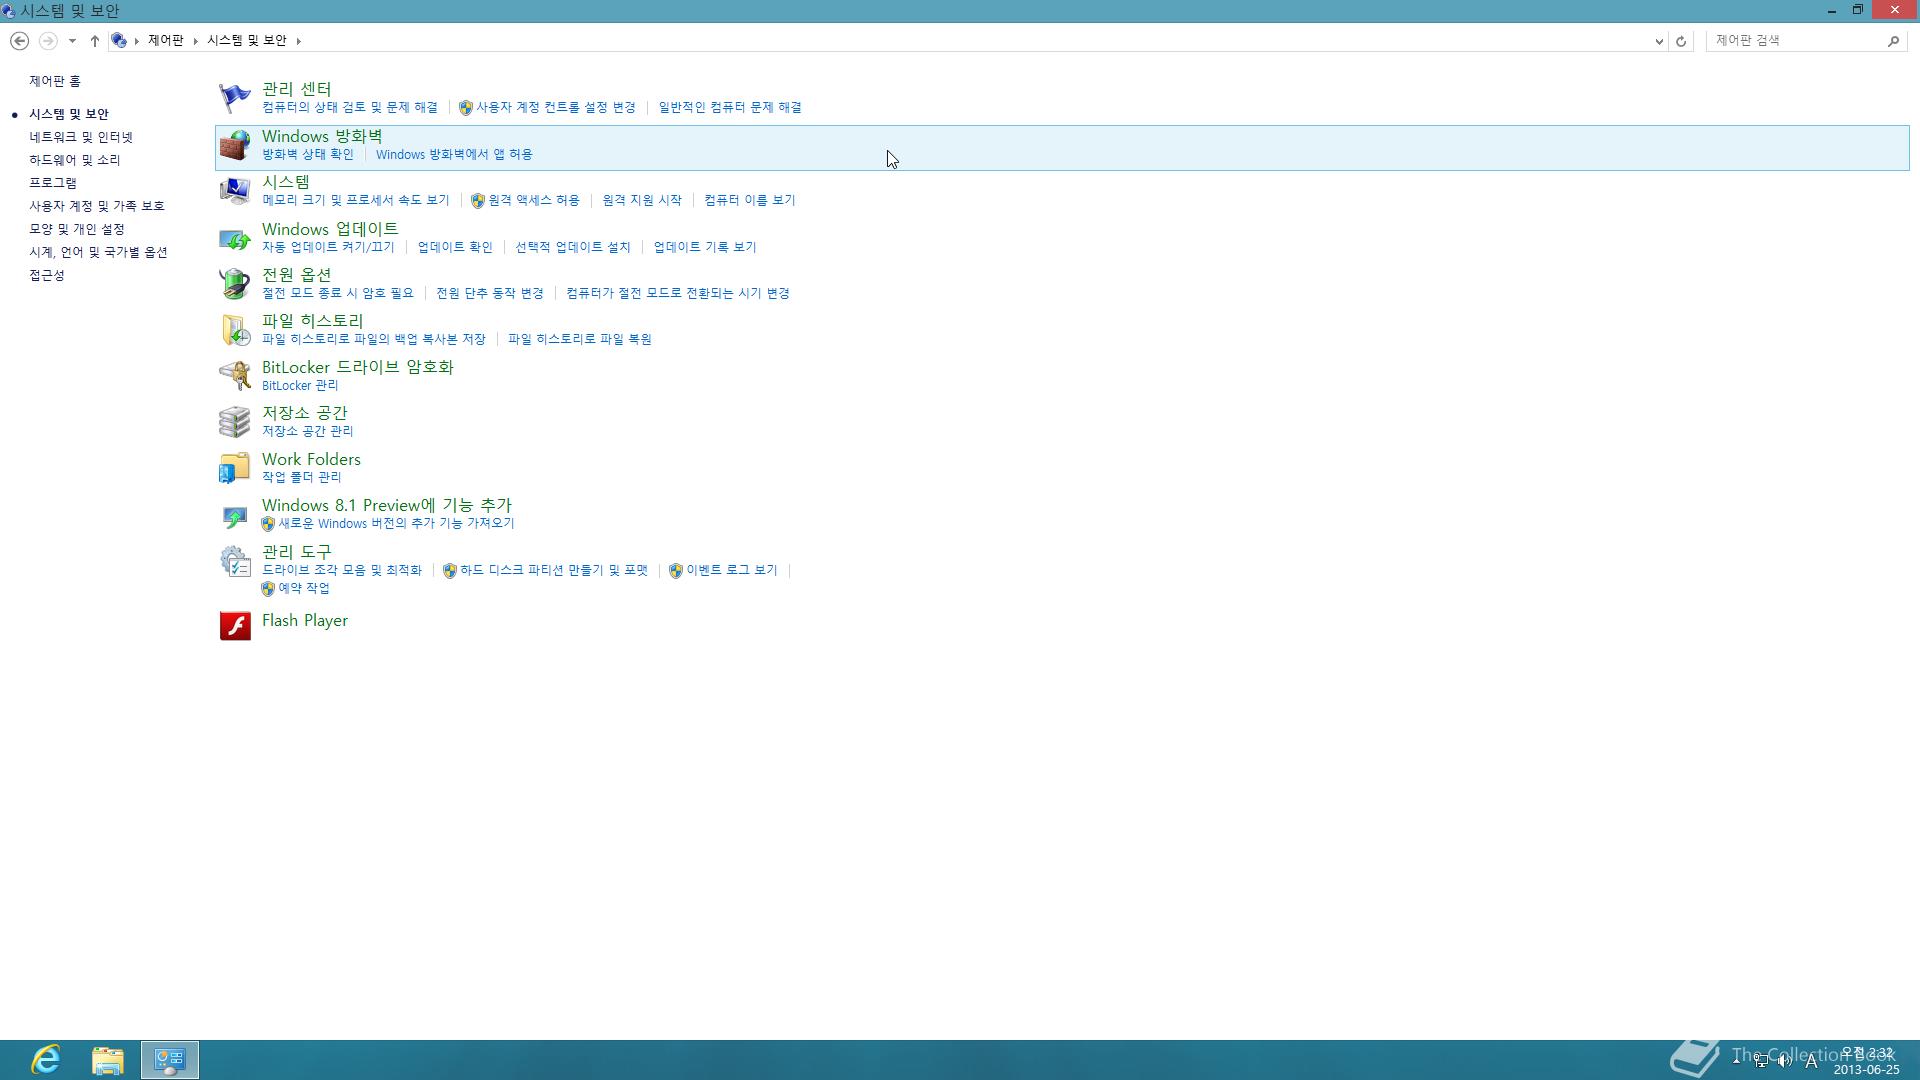
Task: Click the taskbar clock and date
Action: 1866,1061
